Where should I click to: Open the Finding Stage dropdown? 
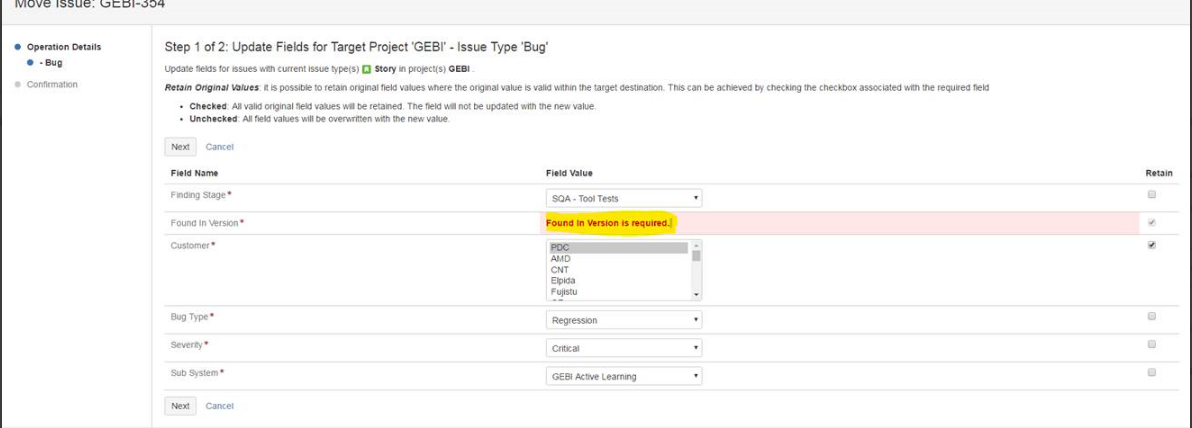pos(624,198)
